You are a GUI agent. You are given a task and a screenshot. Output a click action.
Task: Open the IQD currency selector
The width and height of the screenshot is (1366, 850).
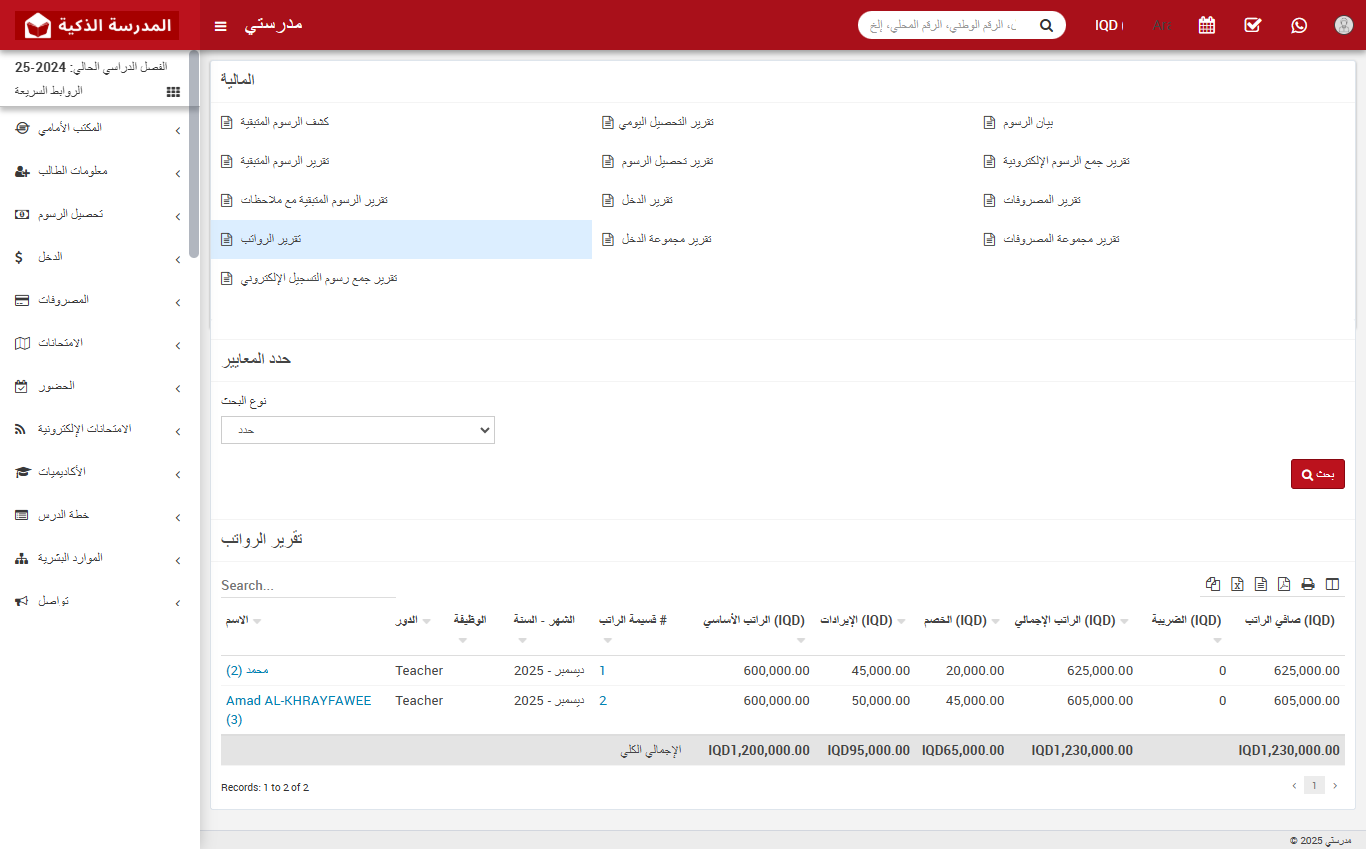click(x=1108, y=25)
